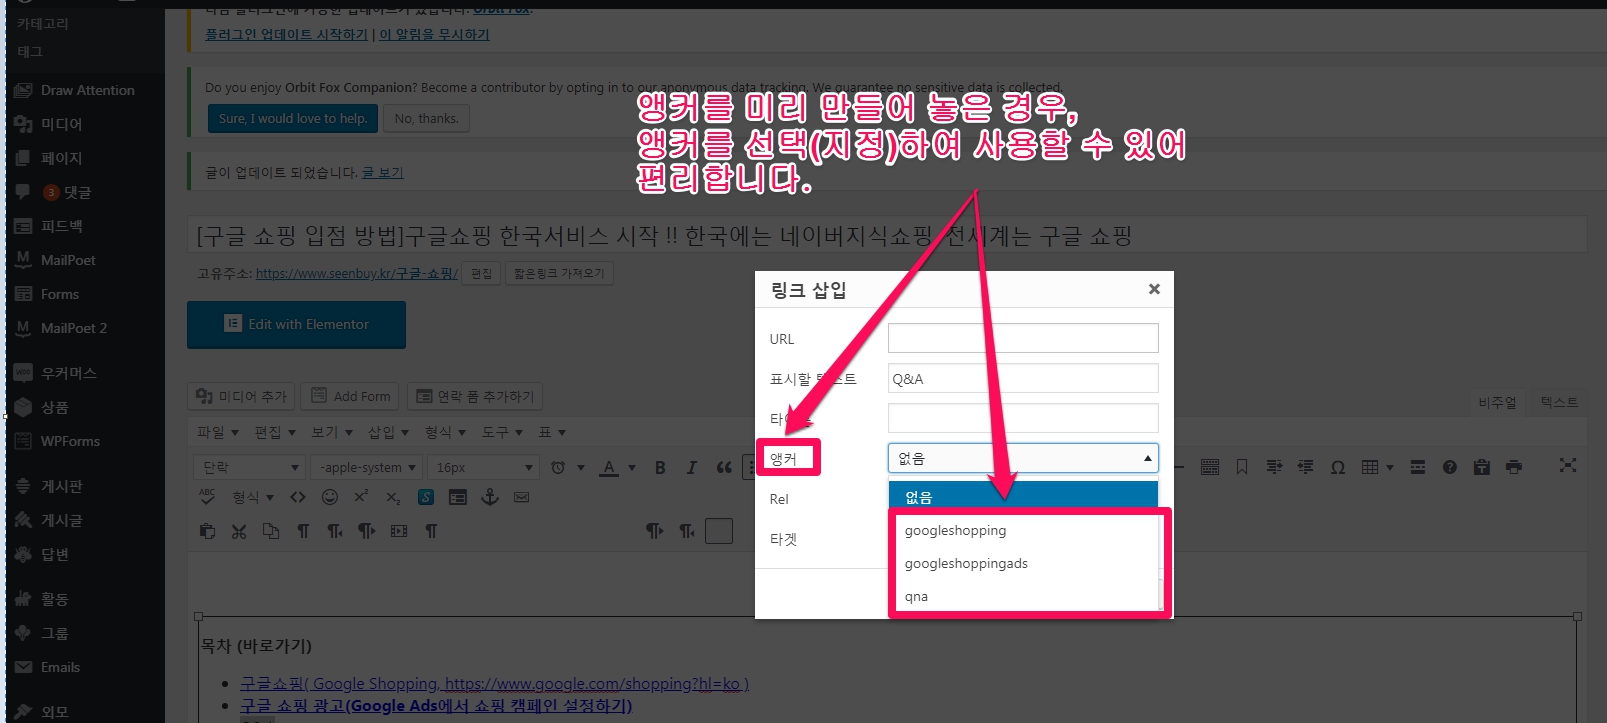Viewport: 1607px width, 723px height.
Task: Click the print icon in toolbar
Action: tap(1514, 467)
